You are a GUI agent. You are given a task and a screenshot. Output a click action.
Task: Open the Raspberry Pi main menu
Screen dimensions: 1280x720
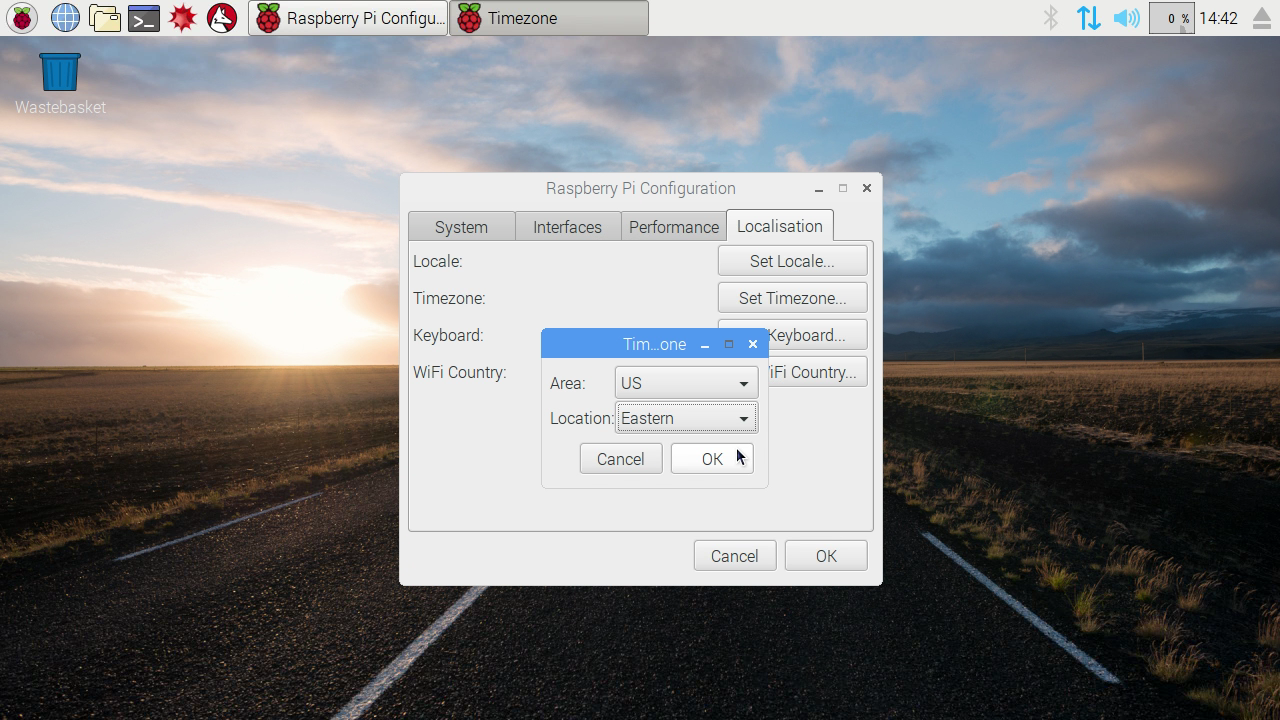coord(22,18)
